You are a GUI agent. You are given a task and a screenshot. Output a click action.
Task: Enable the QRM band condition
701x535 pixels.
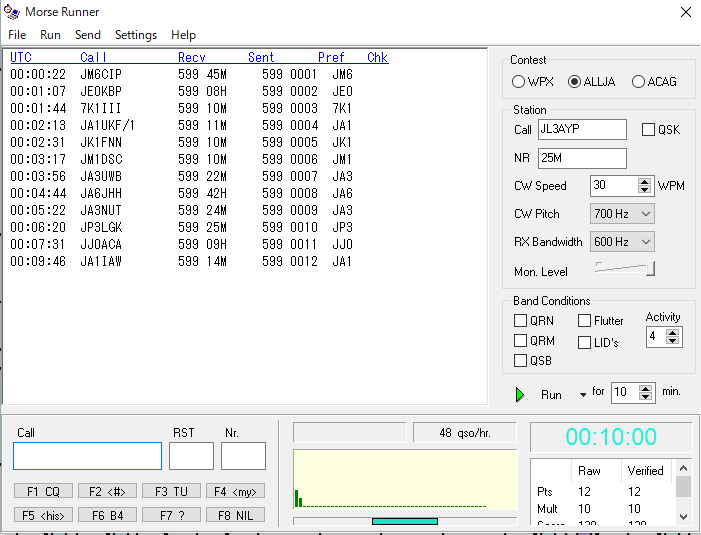[x=520, y=341]
